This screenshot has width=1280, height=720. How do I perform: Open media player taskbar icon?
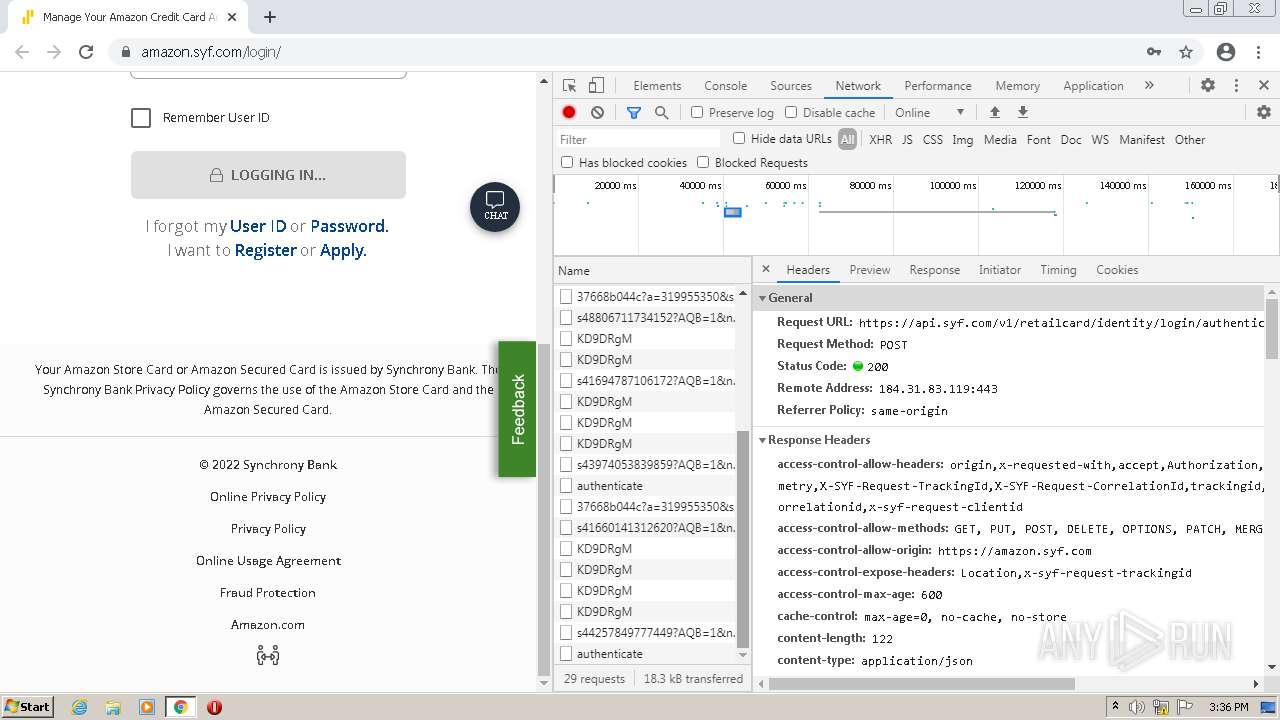pyautogui.click(x=146, y=707)
